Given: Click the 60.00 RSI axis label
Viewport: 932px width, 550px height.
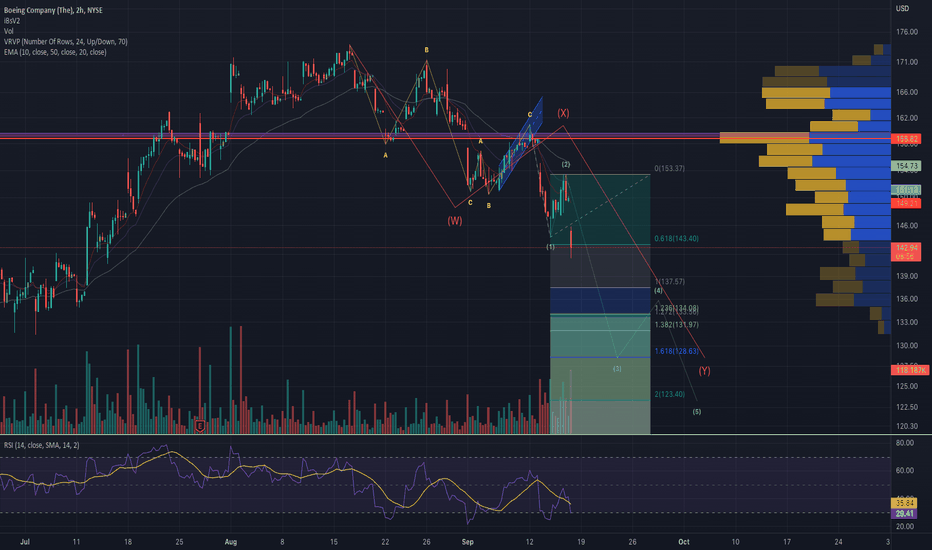Looking at the screenshot, I should pos(905,470).
